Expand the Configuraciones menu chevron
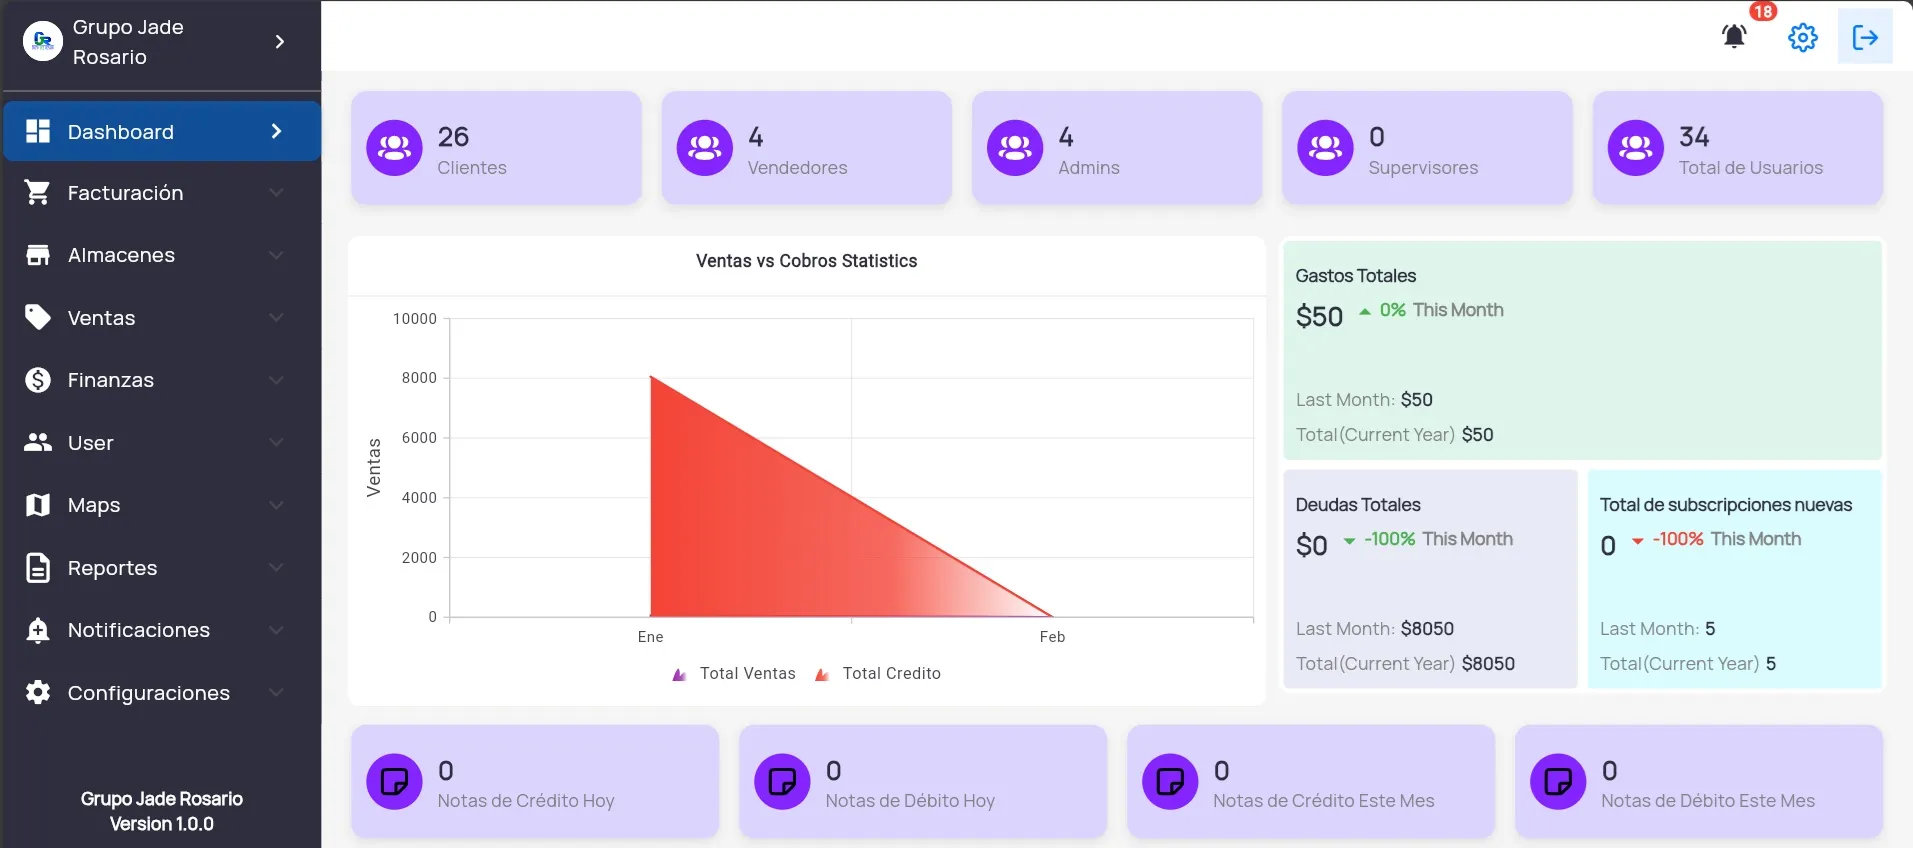1913x848 pixels. tap(277, 693)
